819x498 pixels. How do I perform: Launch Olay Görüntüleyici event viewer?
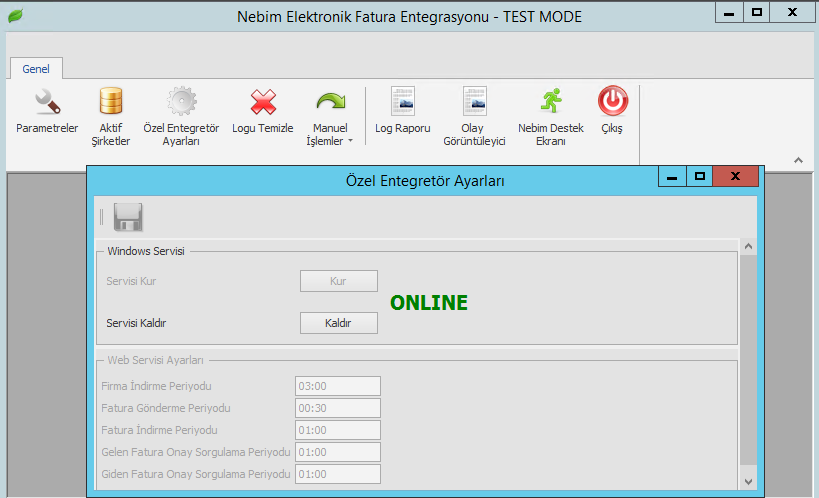(x=474, y=102)
